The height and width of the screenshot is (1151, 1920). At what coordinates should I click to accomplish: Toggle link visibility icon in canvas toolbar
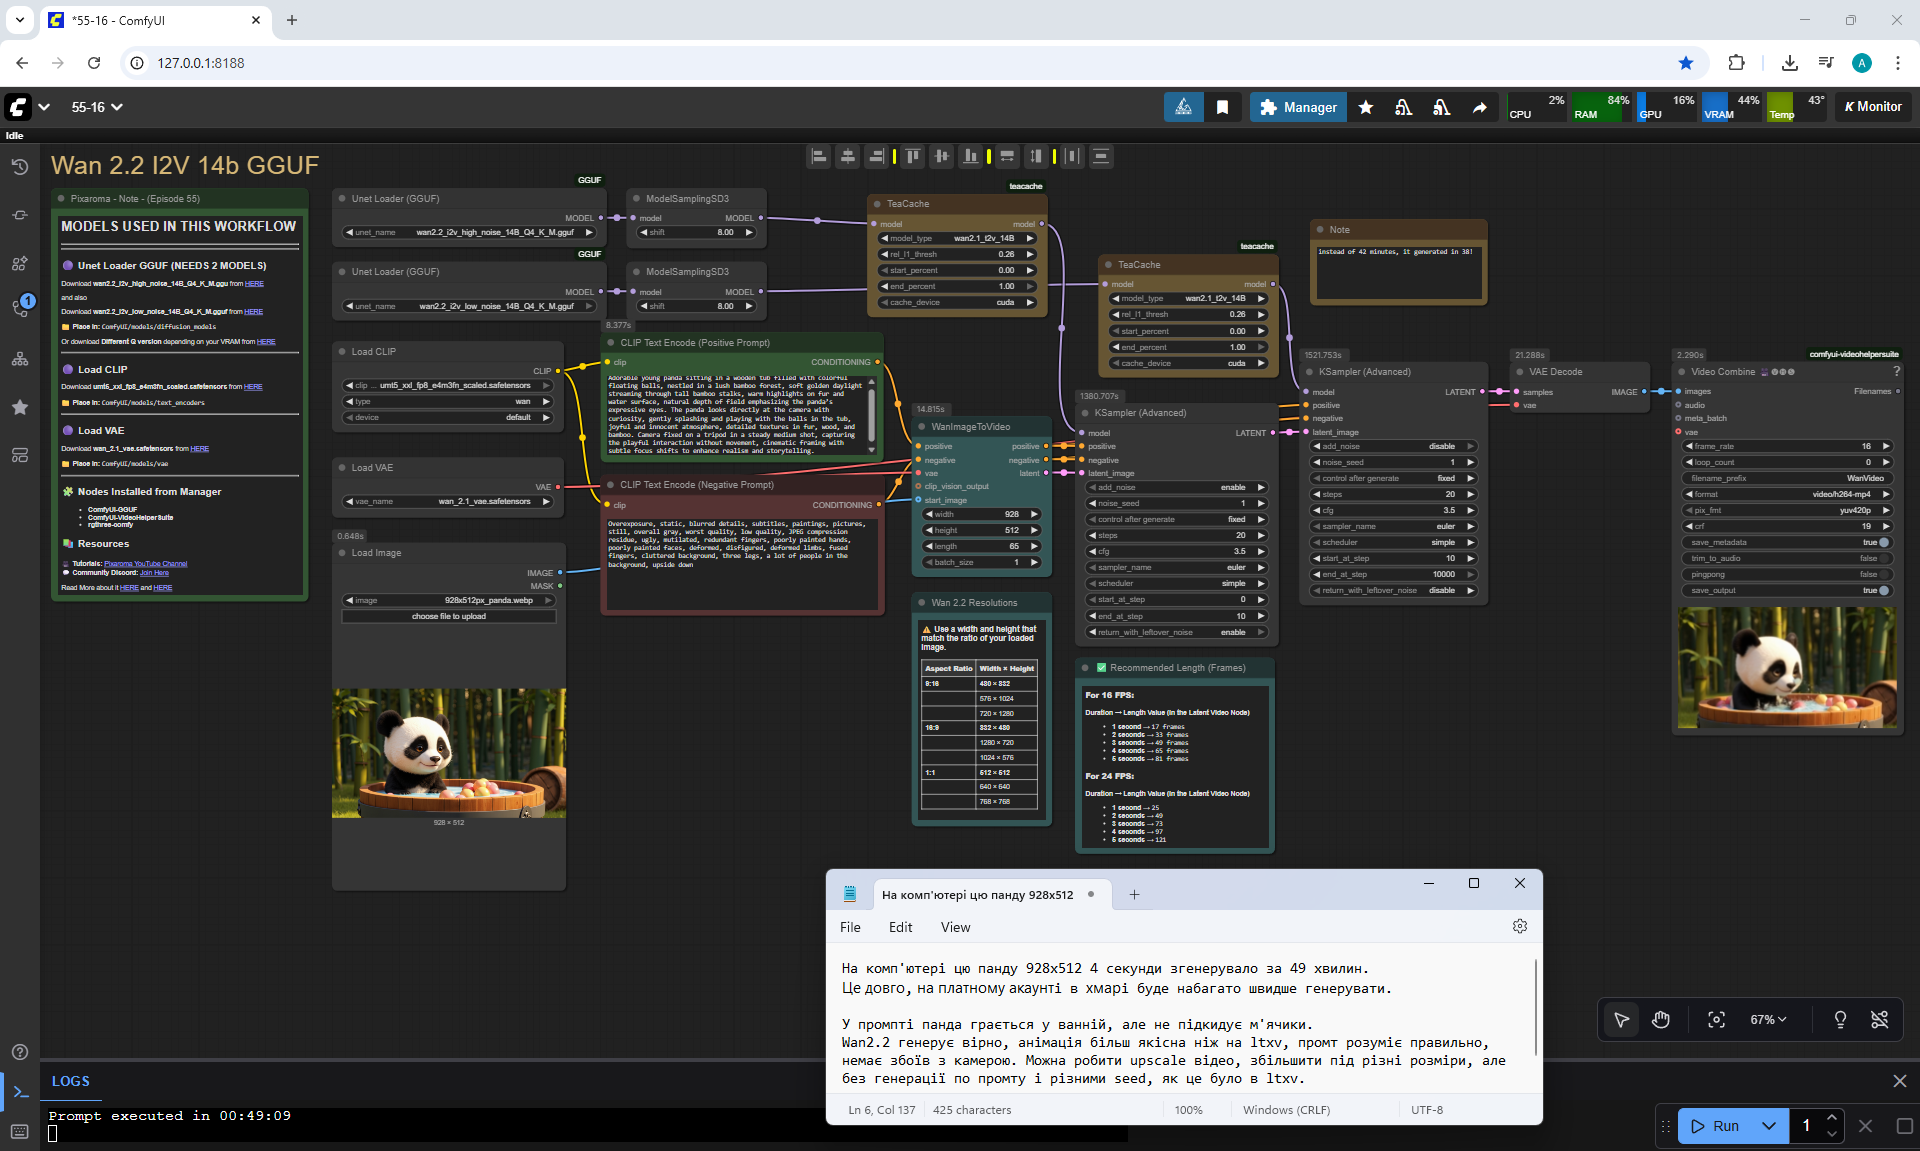[x=1879, y=1019]
